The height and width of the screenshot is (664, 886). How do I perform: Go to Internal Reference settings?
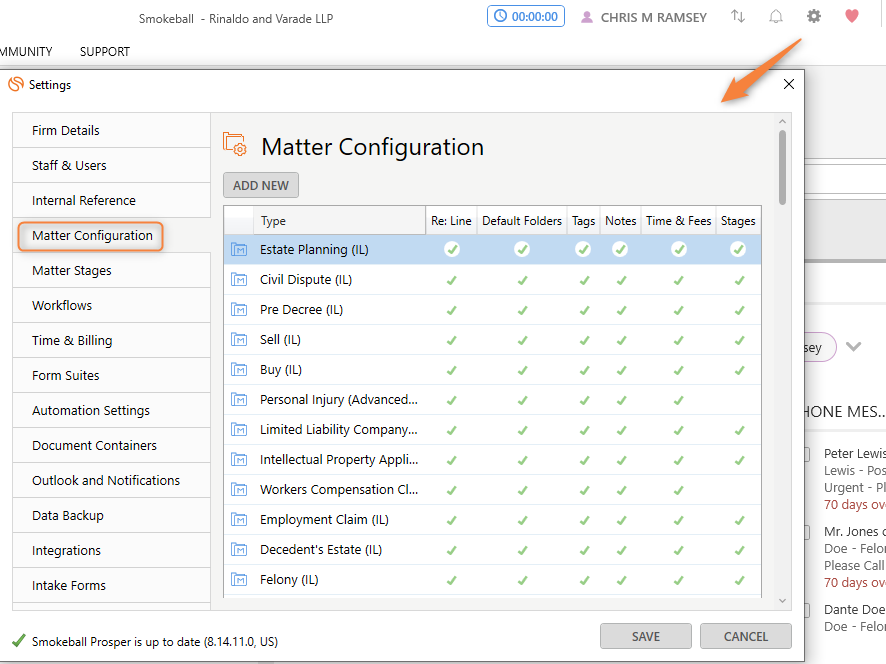pyautogui.click(x=112, y=201)
